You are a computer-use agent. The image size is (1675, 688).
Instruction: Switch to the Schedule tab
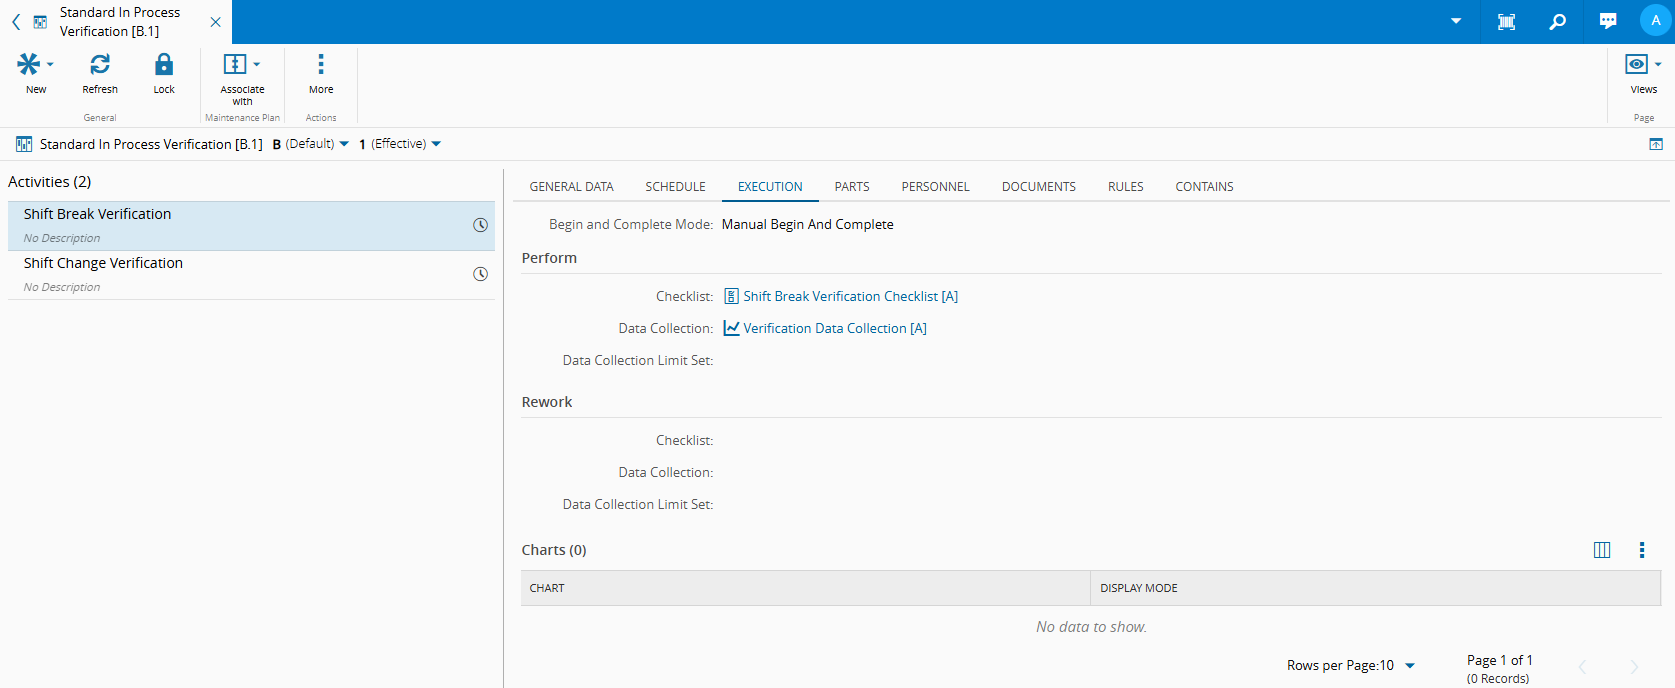coord(675,187)
